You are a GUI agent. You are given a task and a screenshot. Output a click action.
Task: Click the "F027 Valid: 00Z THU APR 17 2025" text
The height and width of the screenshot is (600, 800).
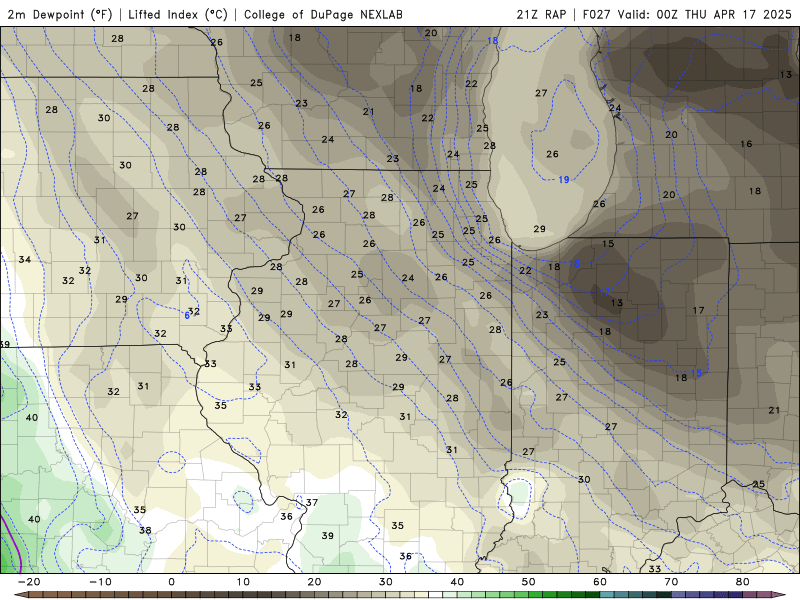pos(687,14)
